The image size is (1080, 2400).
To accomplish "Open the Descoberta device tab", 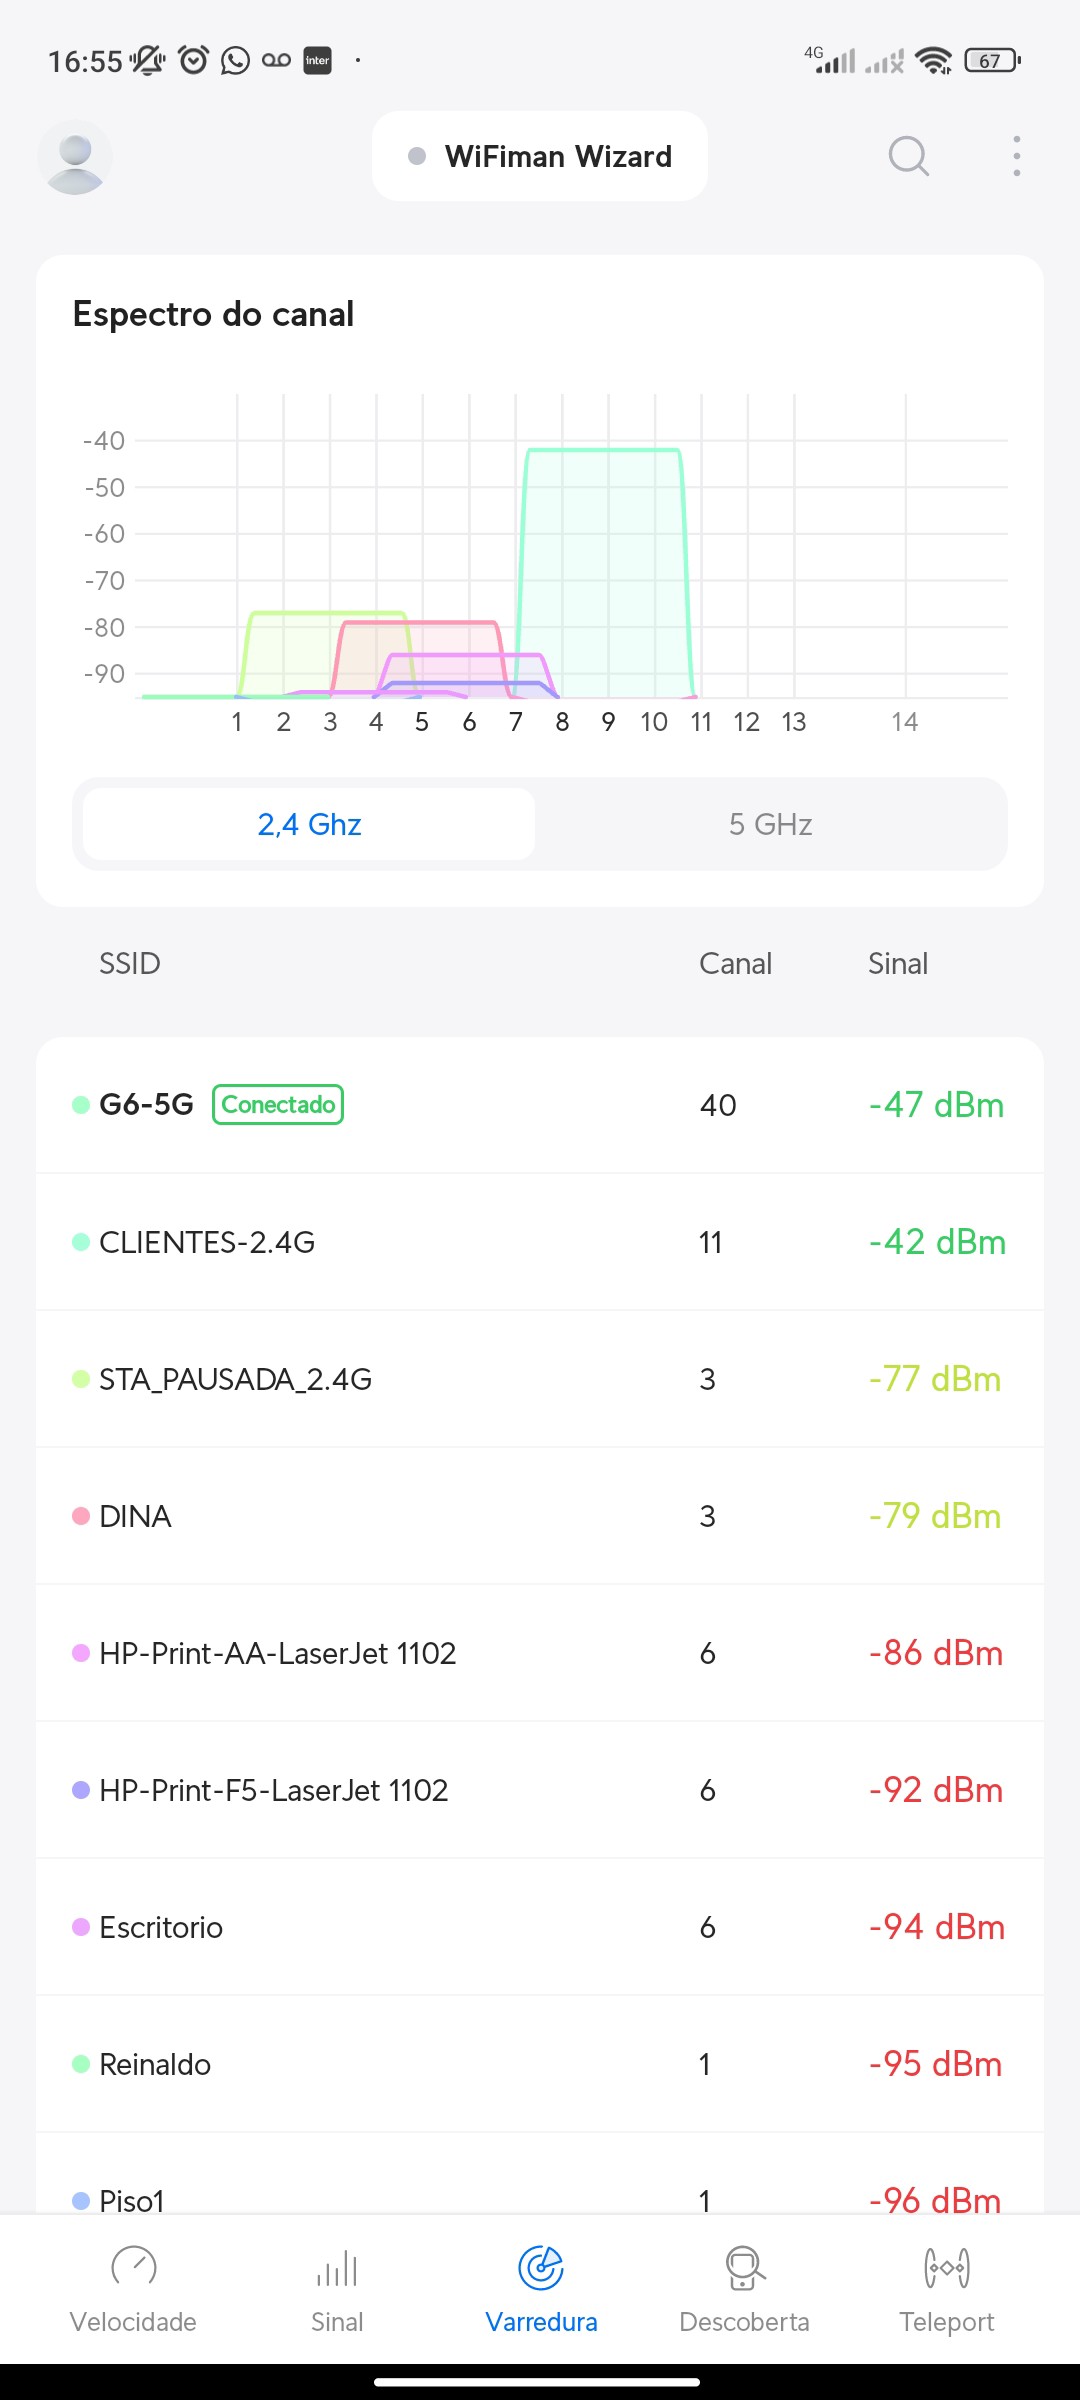I will click(x=744, y=2287).
